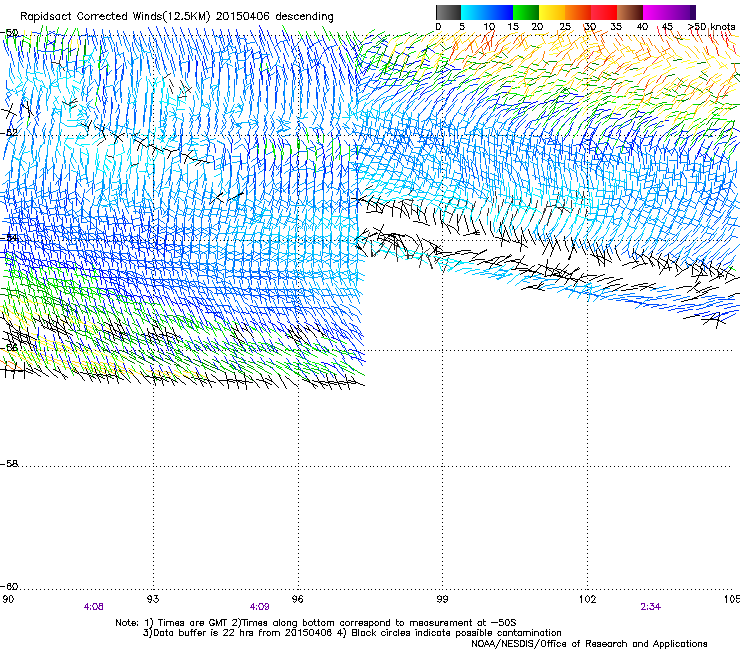Click the blue 10–15 knots color segment
Viewport: 740px width, 650px height.
[500, 12]
